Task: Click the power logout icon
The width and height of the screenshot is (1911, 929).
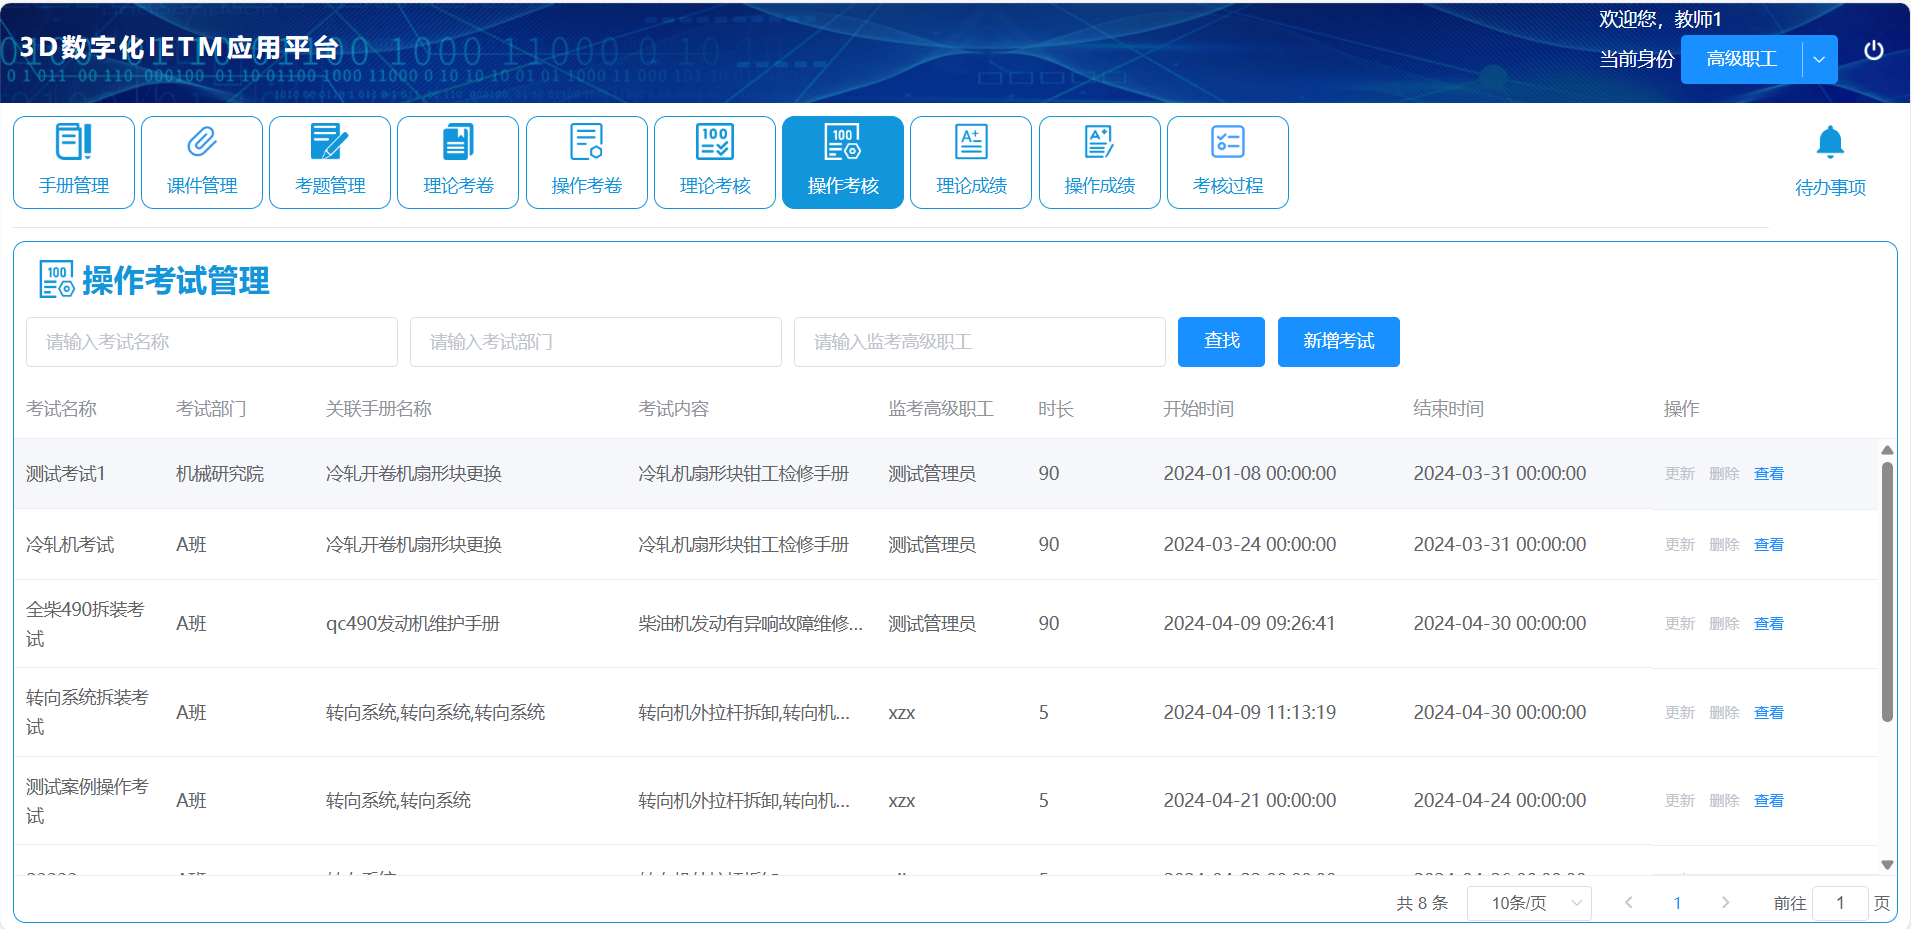Action: tap(1874, 51)
